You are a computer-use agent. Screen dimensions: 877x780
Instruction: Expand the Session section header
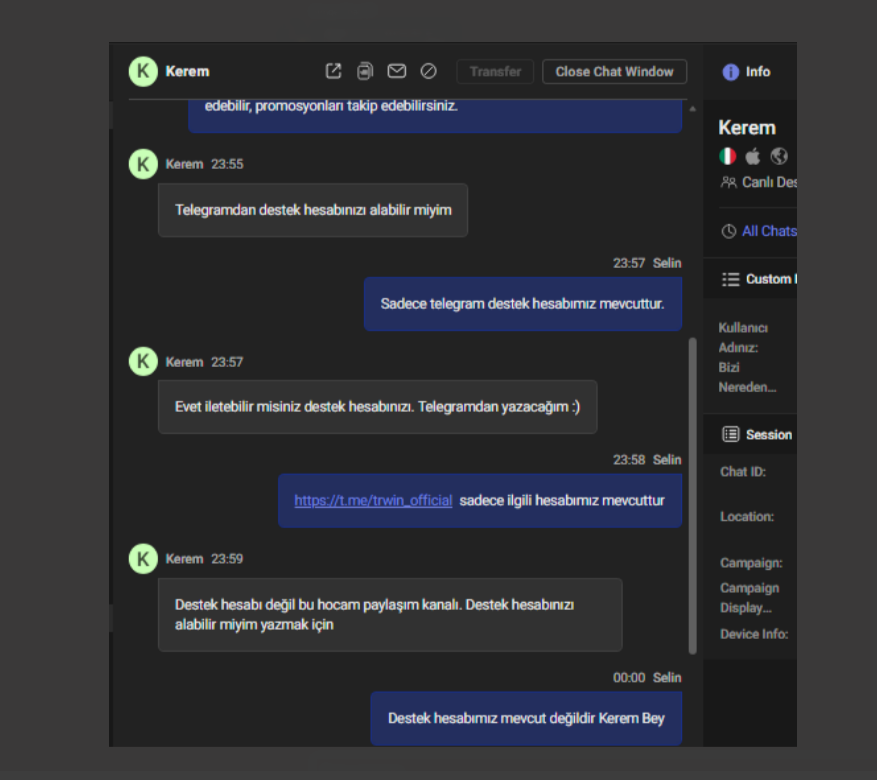pos(750,434)
